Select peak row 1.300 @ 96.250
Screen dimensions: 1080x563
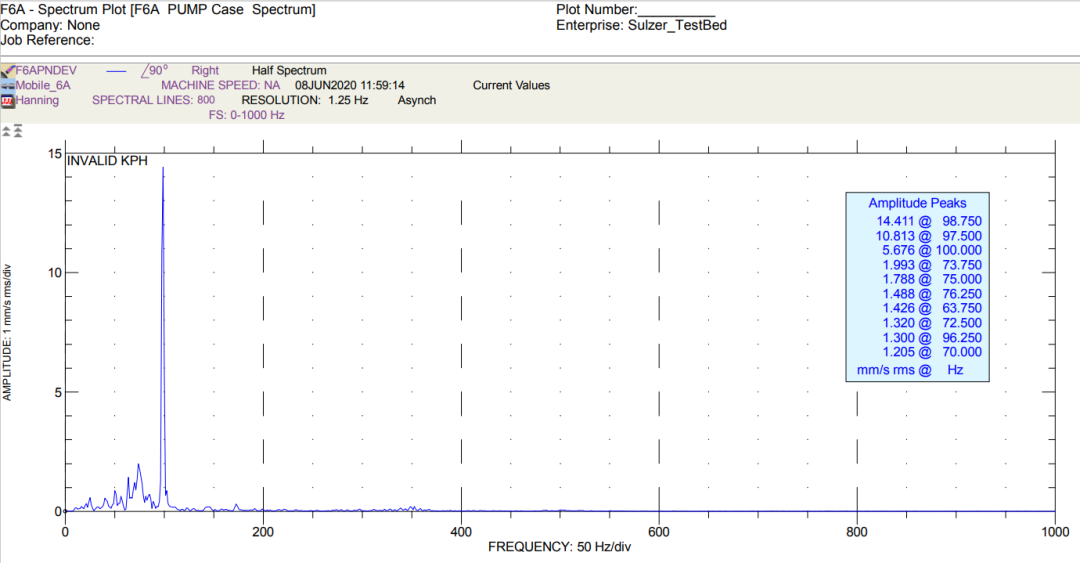pyautogui.click(x=932, y=338)
